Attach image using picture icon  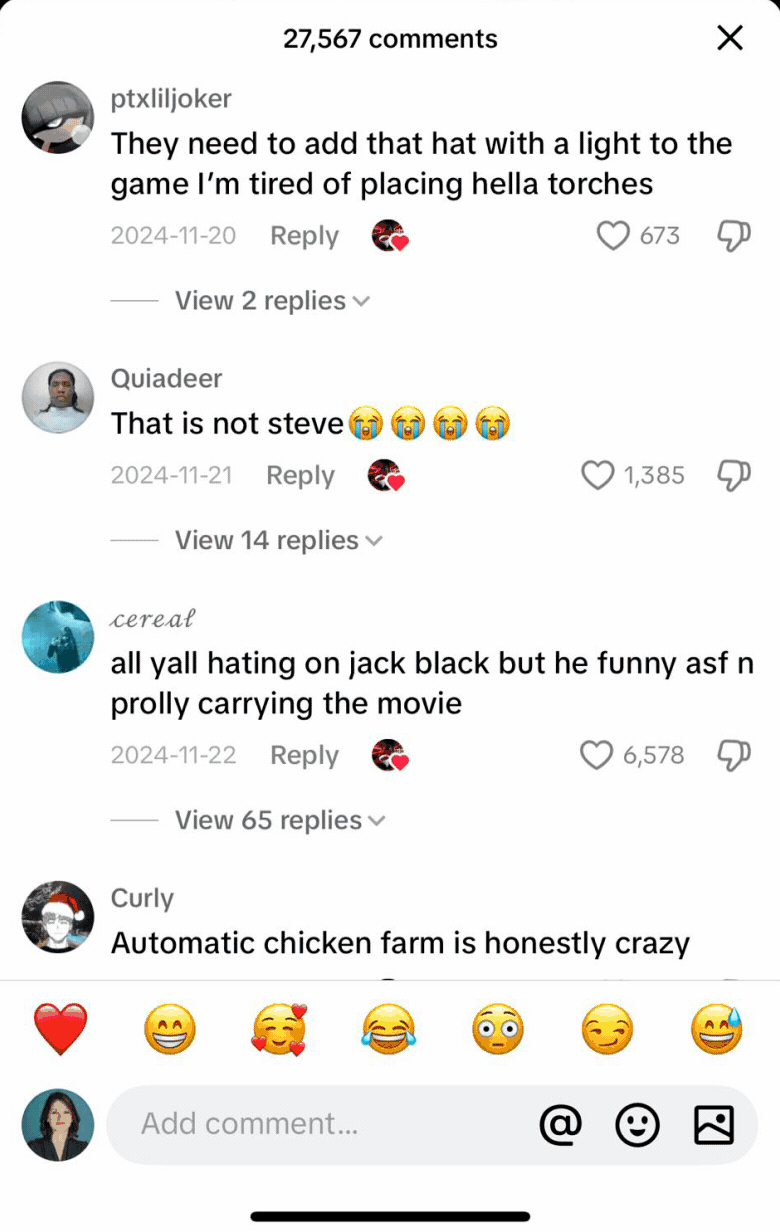[714, 1125]
